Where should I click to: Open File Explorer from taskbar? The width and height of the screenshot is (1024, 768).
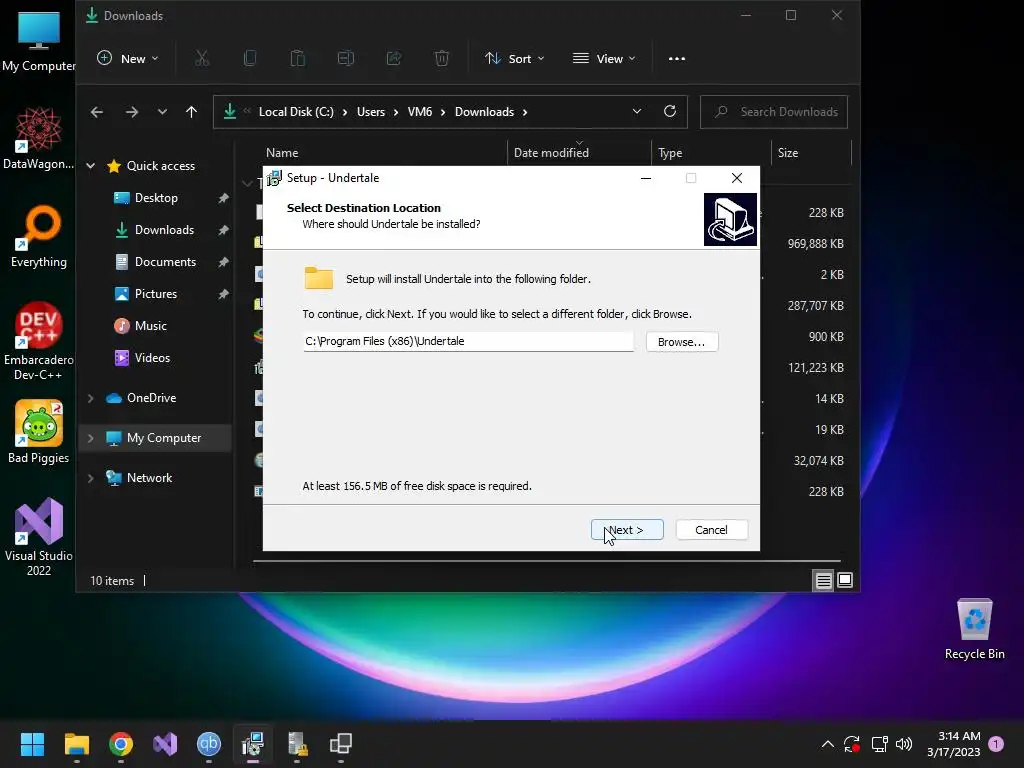[x=76, y=744]
